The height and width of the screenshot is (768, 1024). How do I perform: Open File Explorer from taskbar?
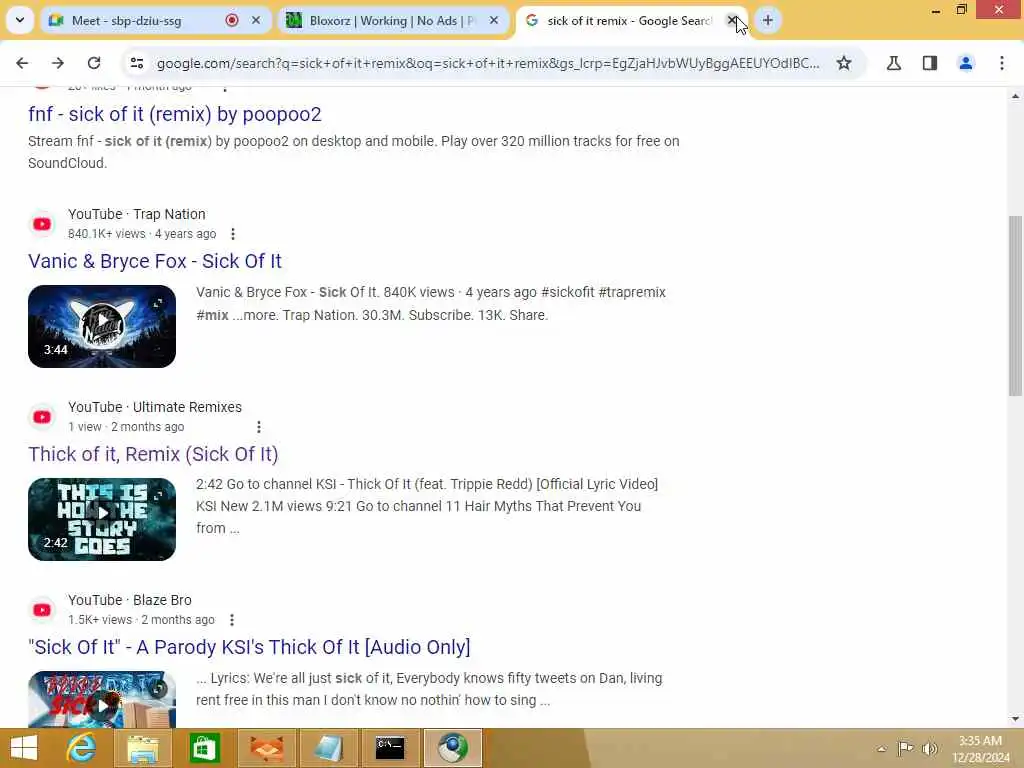143,748
